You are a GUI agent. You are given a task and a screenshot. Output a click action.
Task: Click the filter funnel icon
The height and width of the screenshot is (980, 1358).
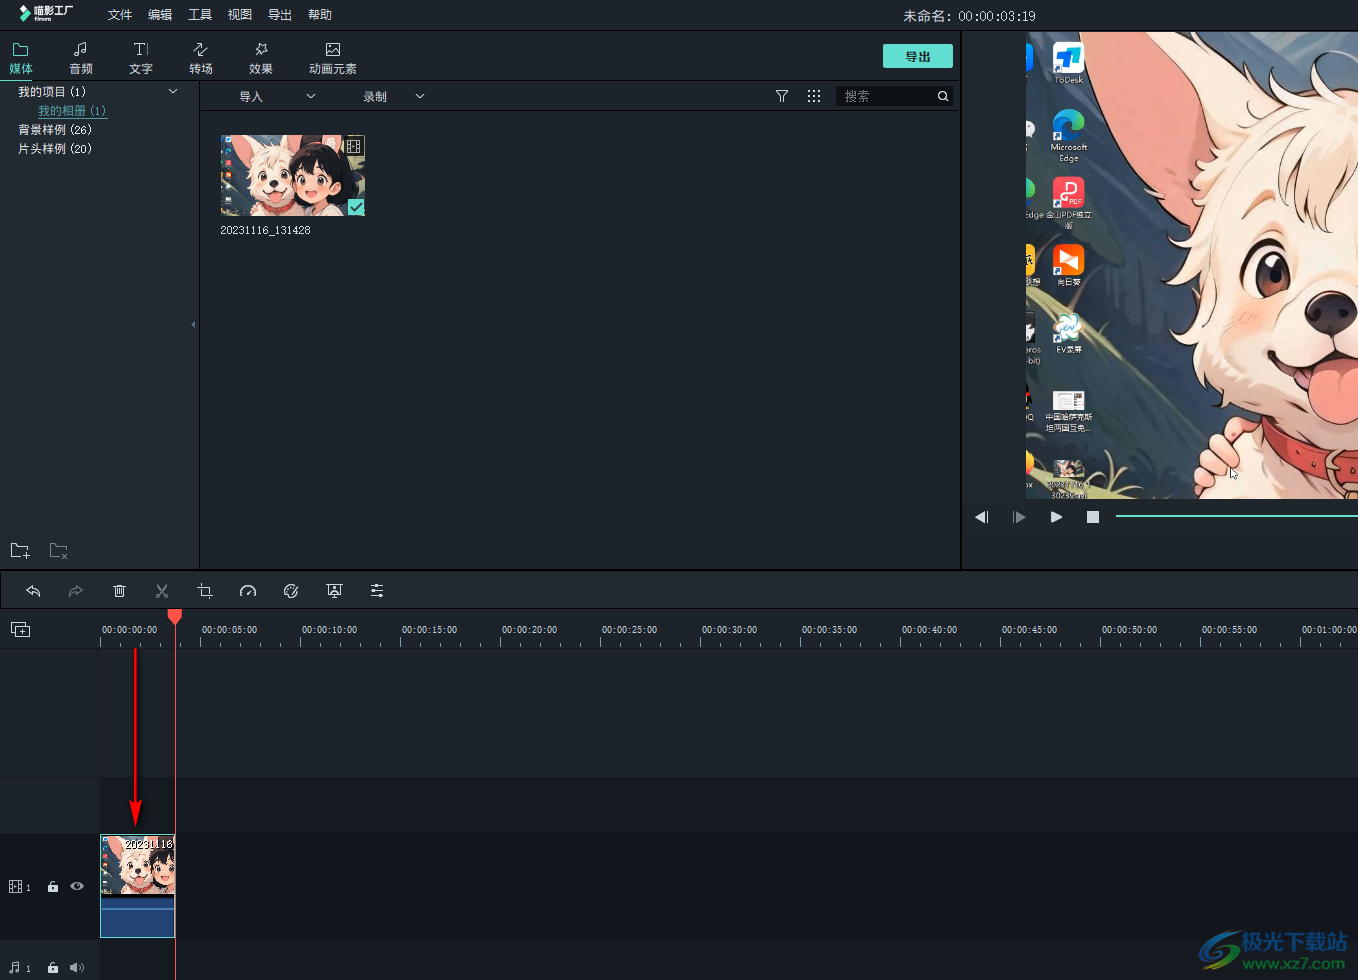pyautogui.click(x=782, y=96)
